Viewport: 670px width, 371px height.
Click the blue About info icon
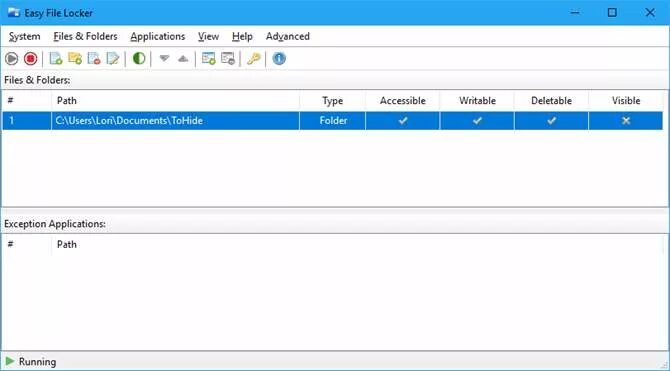279,59
